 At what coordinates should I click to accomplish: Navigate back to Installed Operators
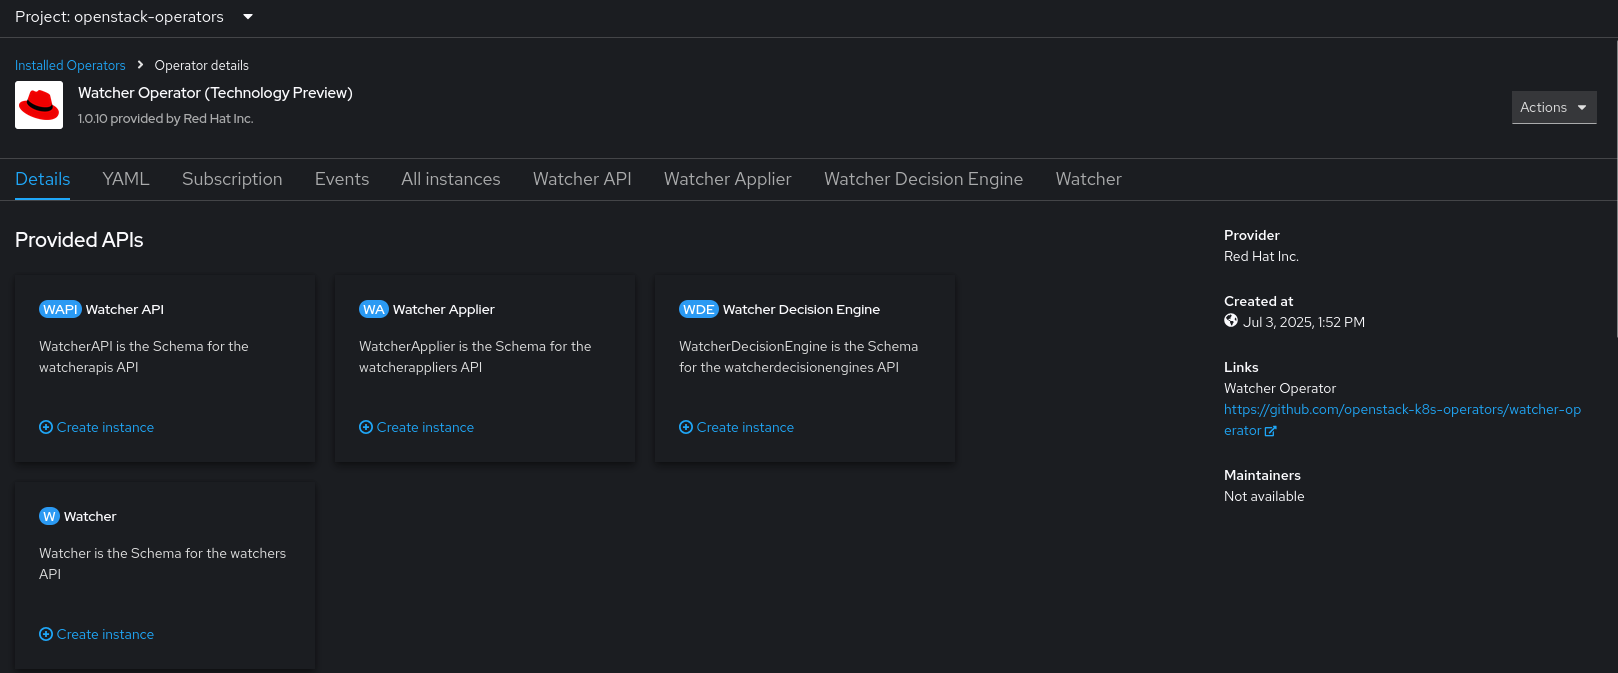click(x=70, y=65)
